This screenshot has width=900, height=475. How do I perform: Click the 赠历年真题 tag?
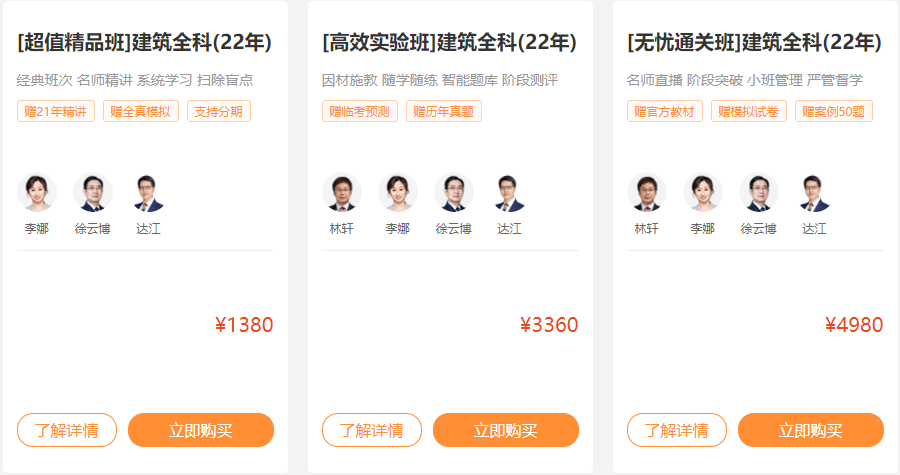coord(444,111)
